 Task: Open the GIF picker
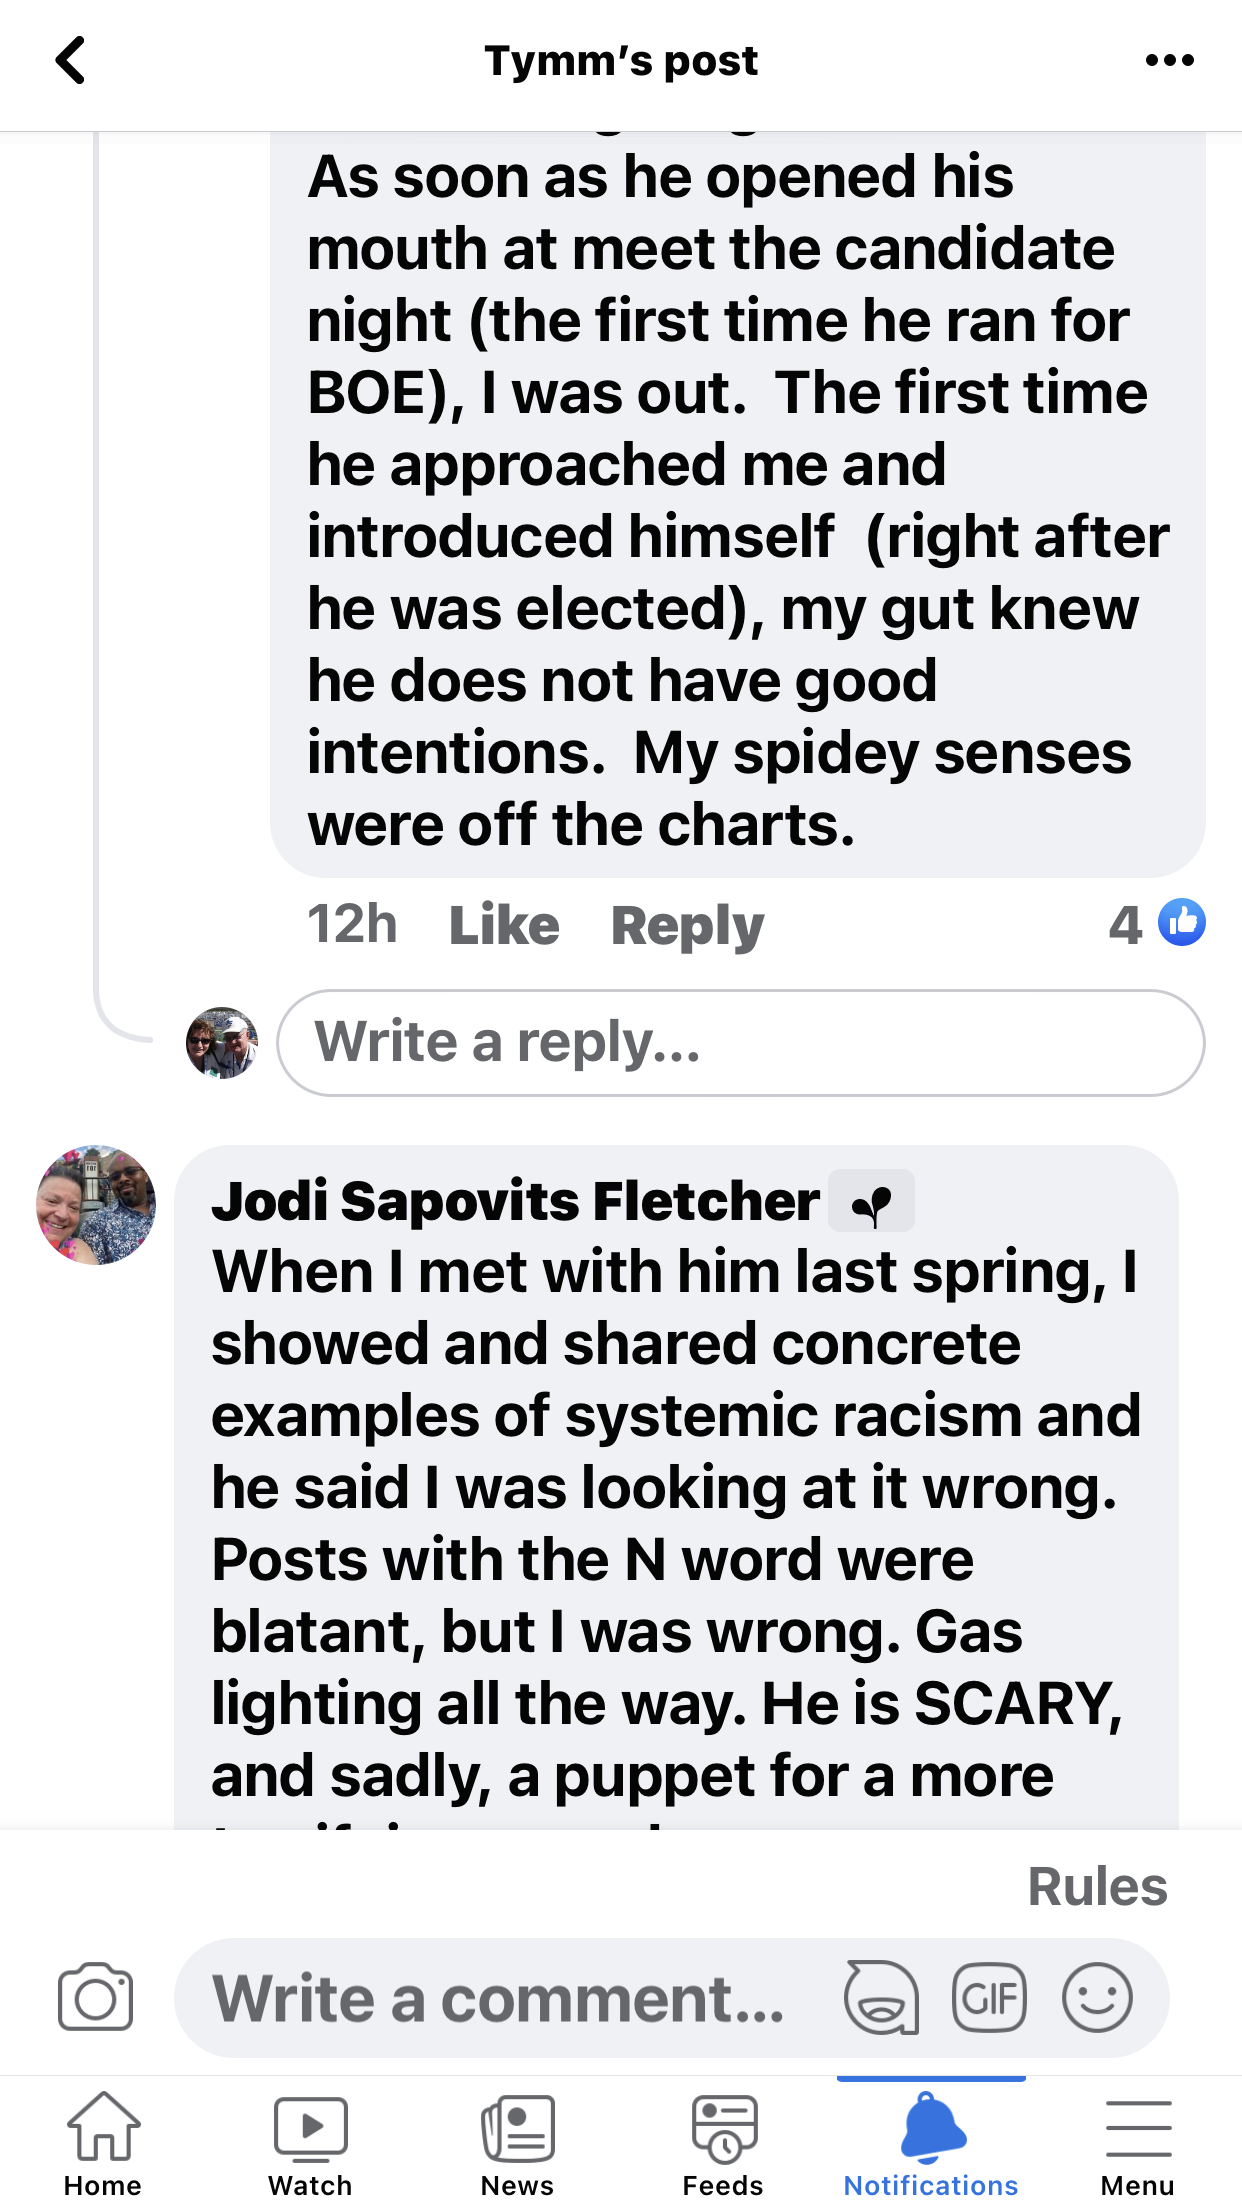(989, 1998)
